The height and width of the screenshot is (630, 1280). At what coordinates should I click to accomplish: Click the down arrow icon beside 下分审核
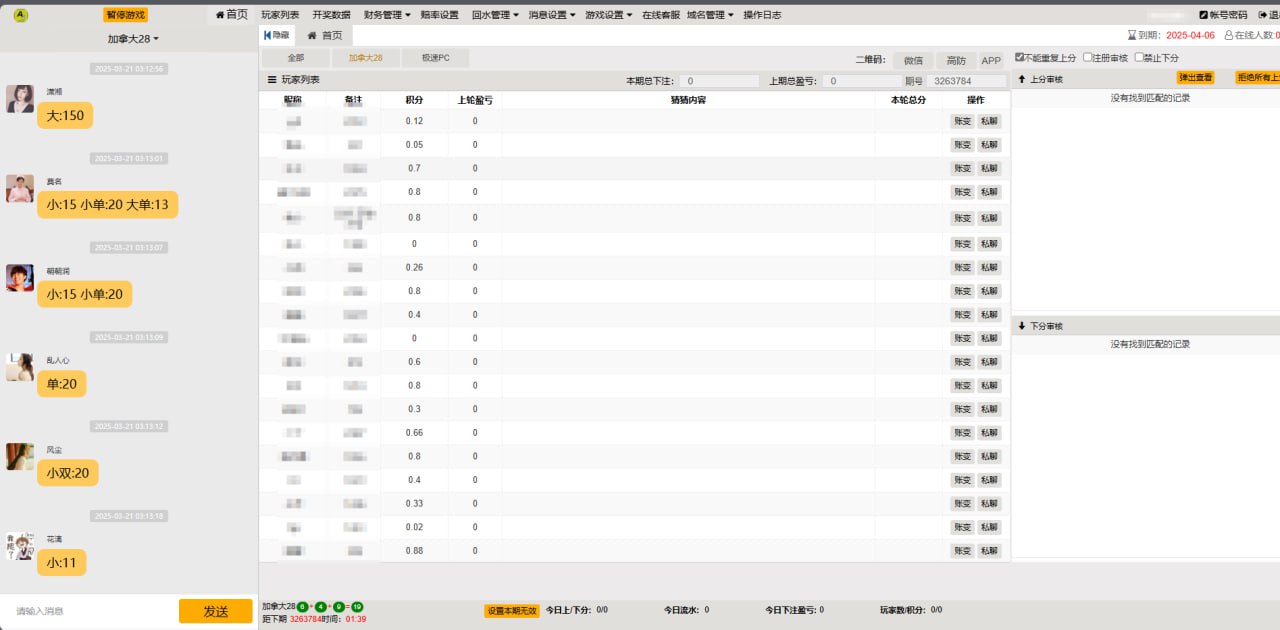1022,325
